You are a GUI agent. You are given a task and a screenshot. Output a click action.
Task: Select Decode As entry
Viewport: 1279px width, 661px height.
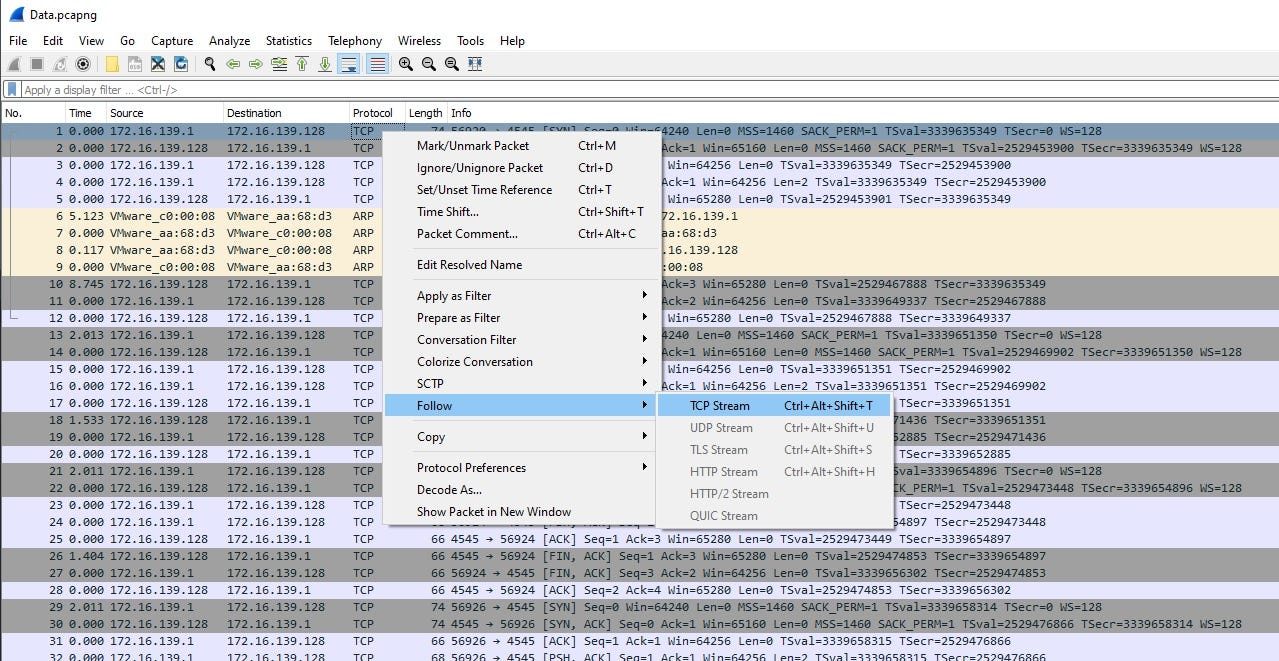coord(521,490)
